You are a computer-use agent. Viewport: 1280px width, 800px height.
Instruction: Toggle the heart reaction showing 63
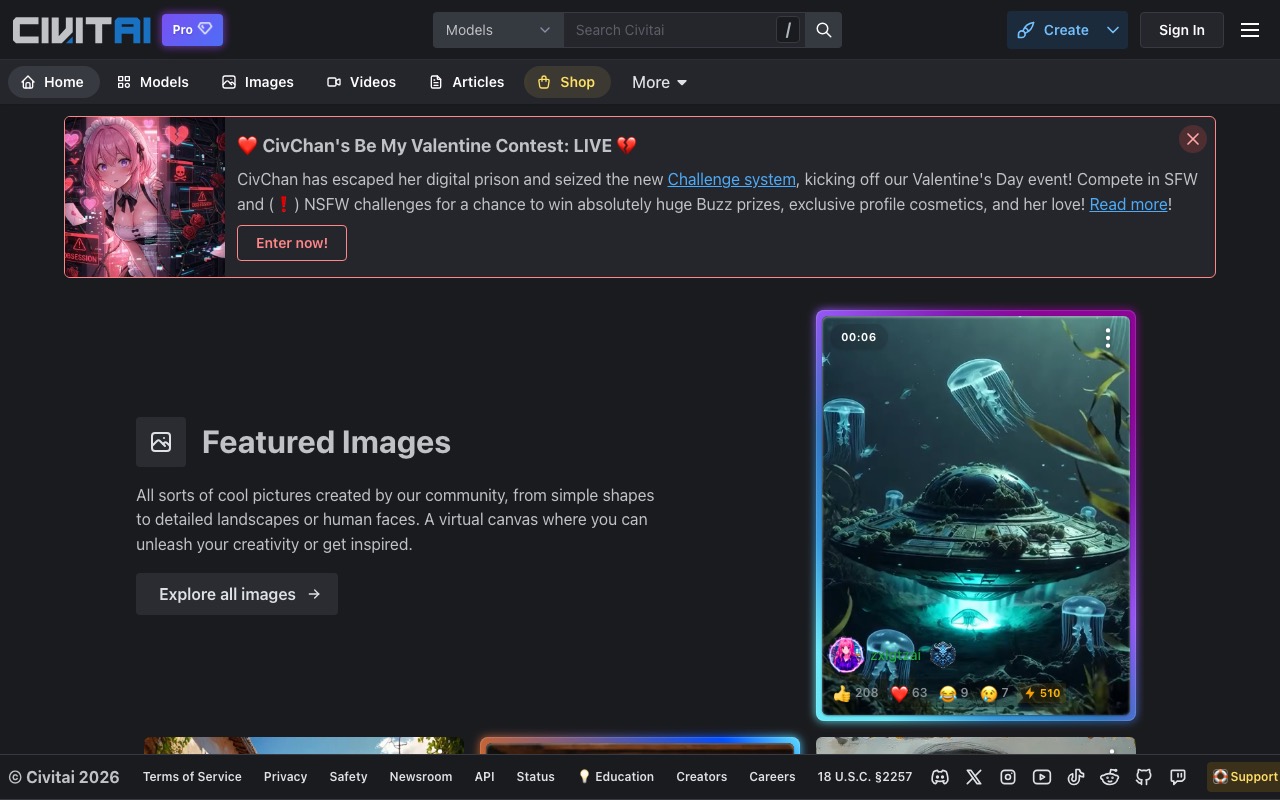pos(909,693)
